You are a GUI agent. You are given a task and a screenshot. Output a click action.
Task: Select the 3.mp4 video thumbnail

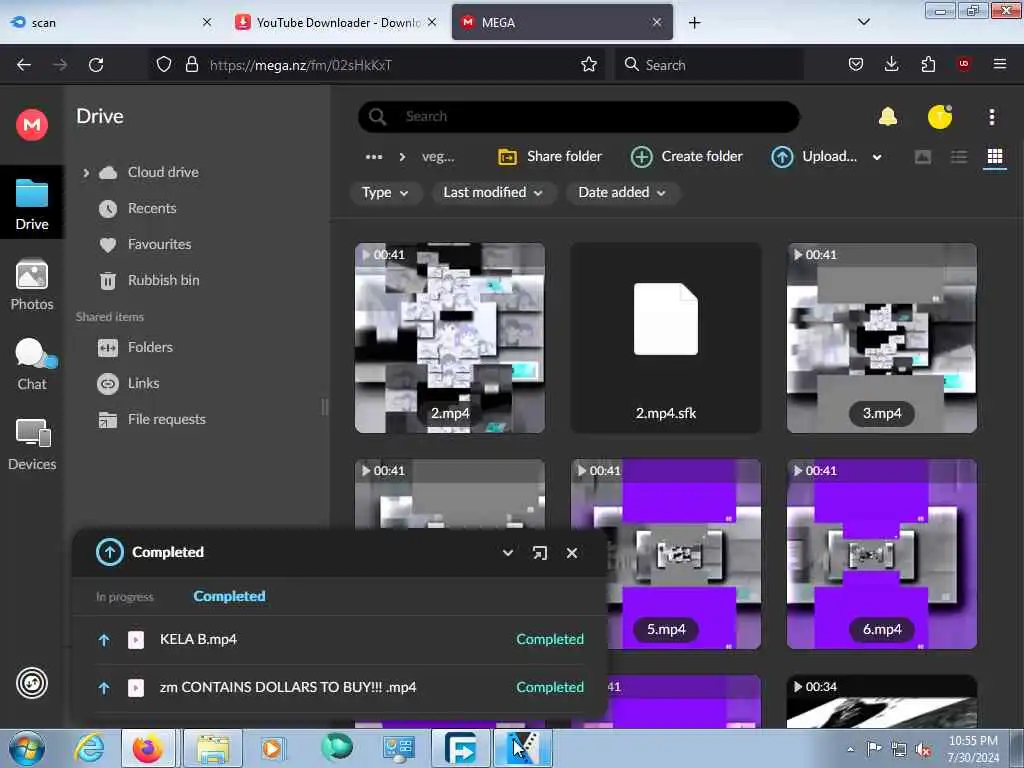point(882,338)
